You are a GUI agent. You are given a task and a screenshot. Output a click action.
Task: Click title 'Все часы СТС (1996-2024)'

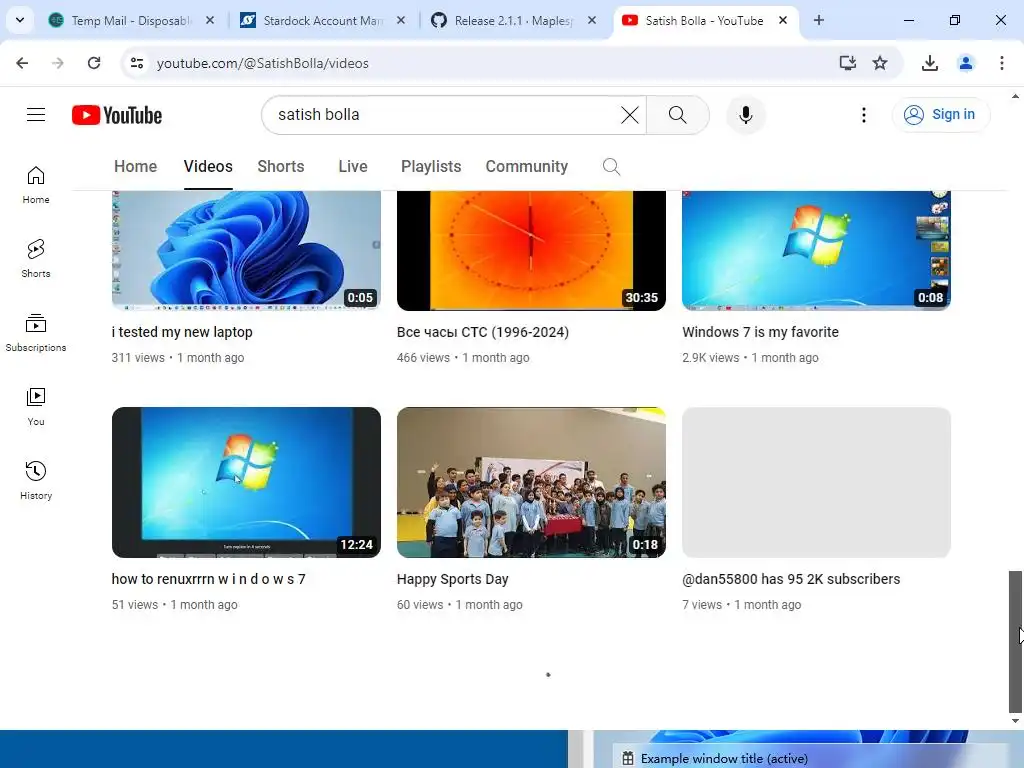(483, 332)
